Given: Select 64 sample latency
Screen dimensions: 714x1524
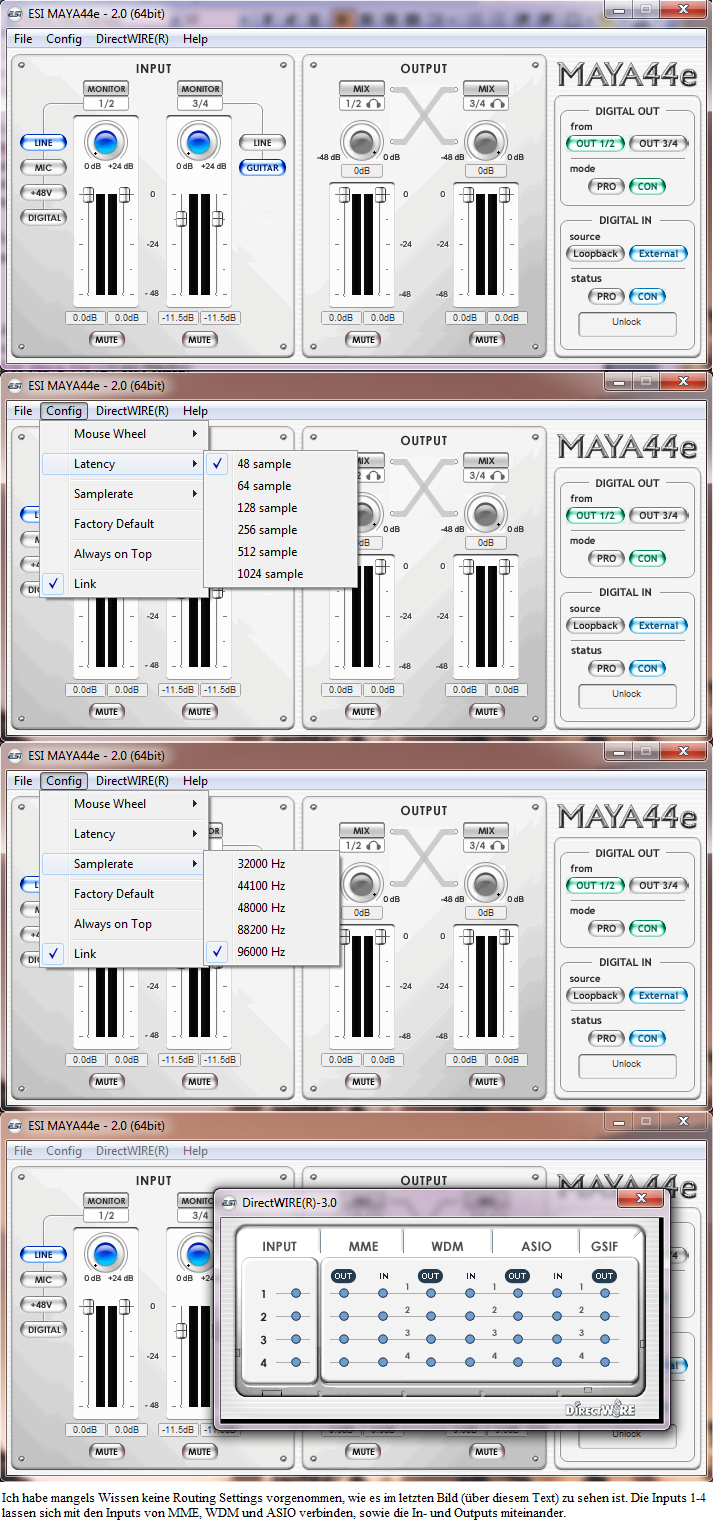Looking at the screenshot, I should pos(280,486).
